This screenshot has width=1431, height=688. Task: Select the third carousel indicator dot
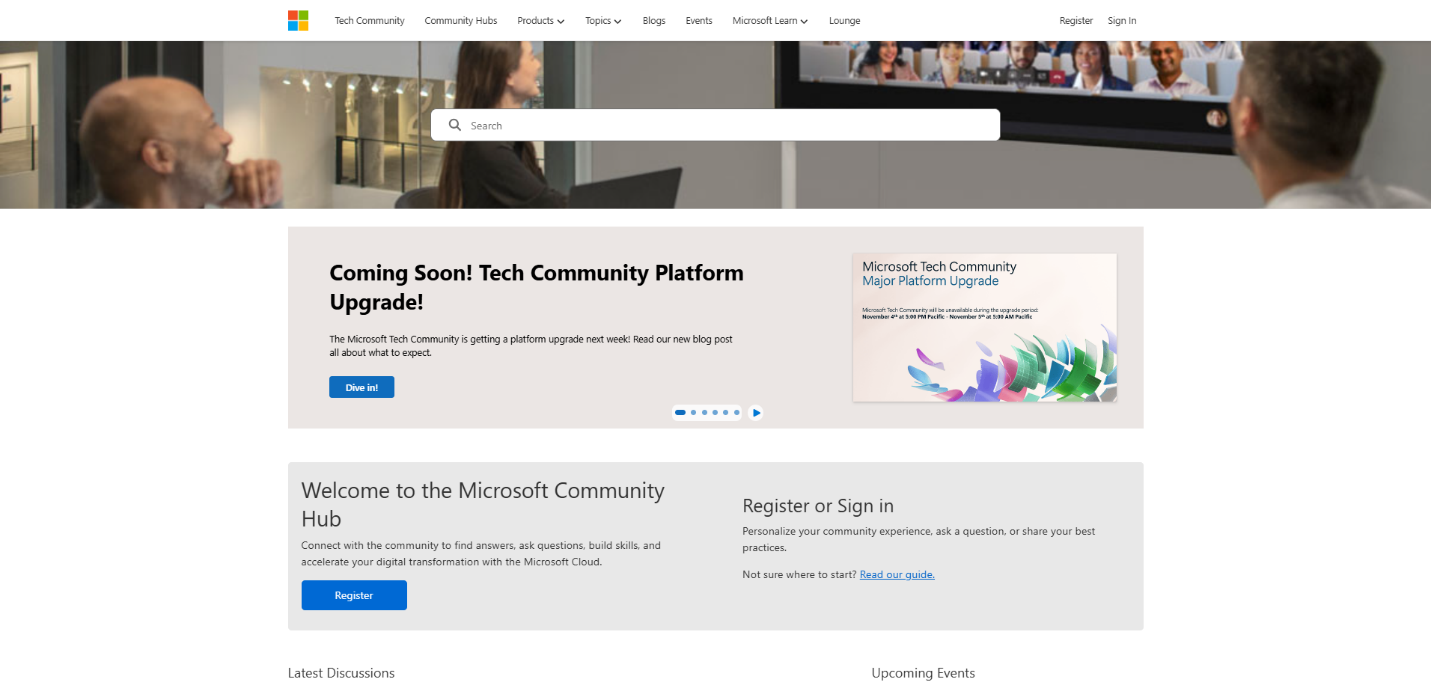pos(703,412)
